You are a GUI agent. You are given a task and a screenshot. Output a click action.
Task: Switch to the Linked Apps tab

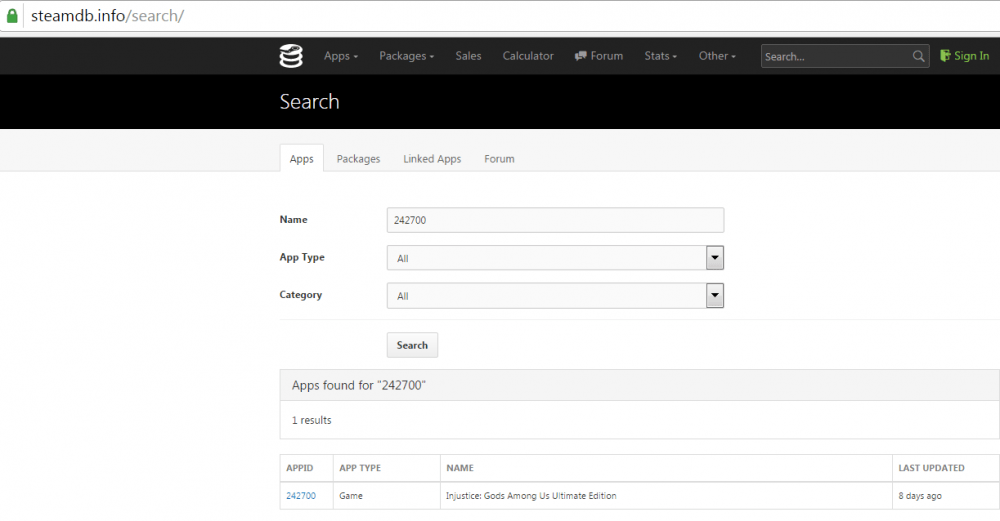tap(432, 159)
